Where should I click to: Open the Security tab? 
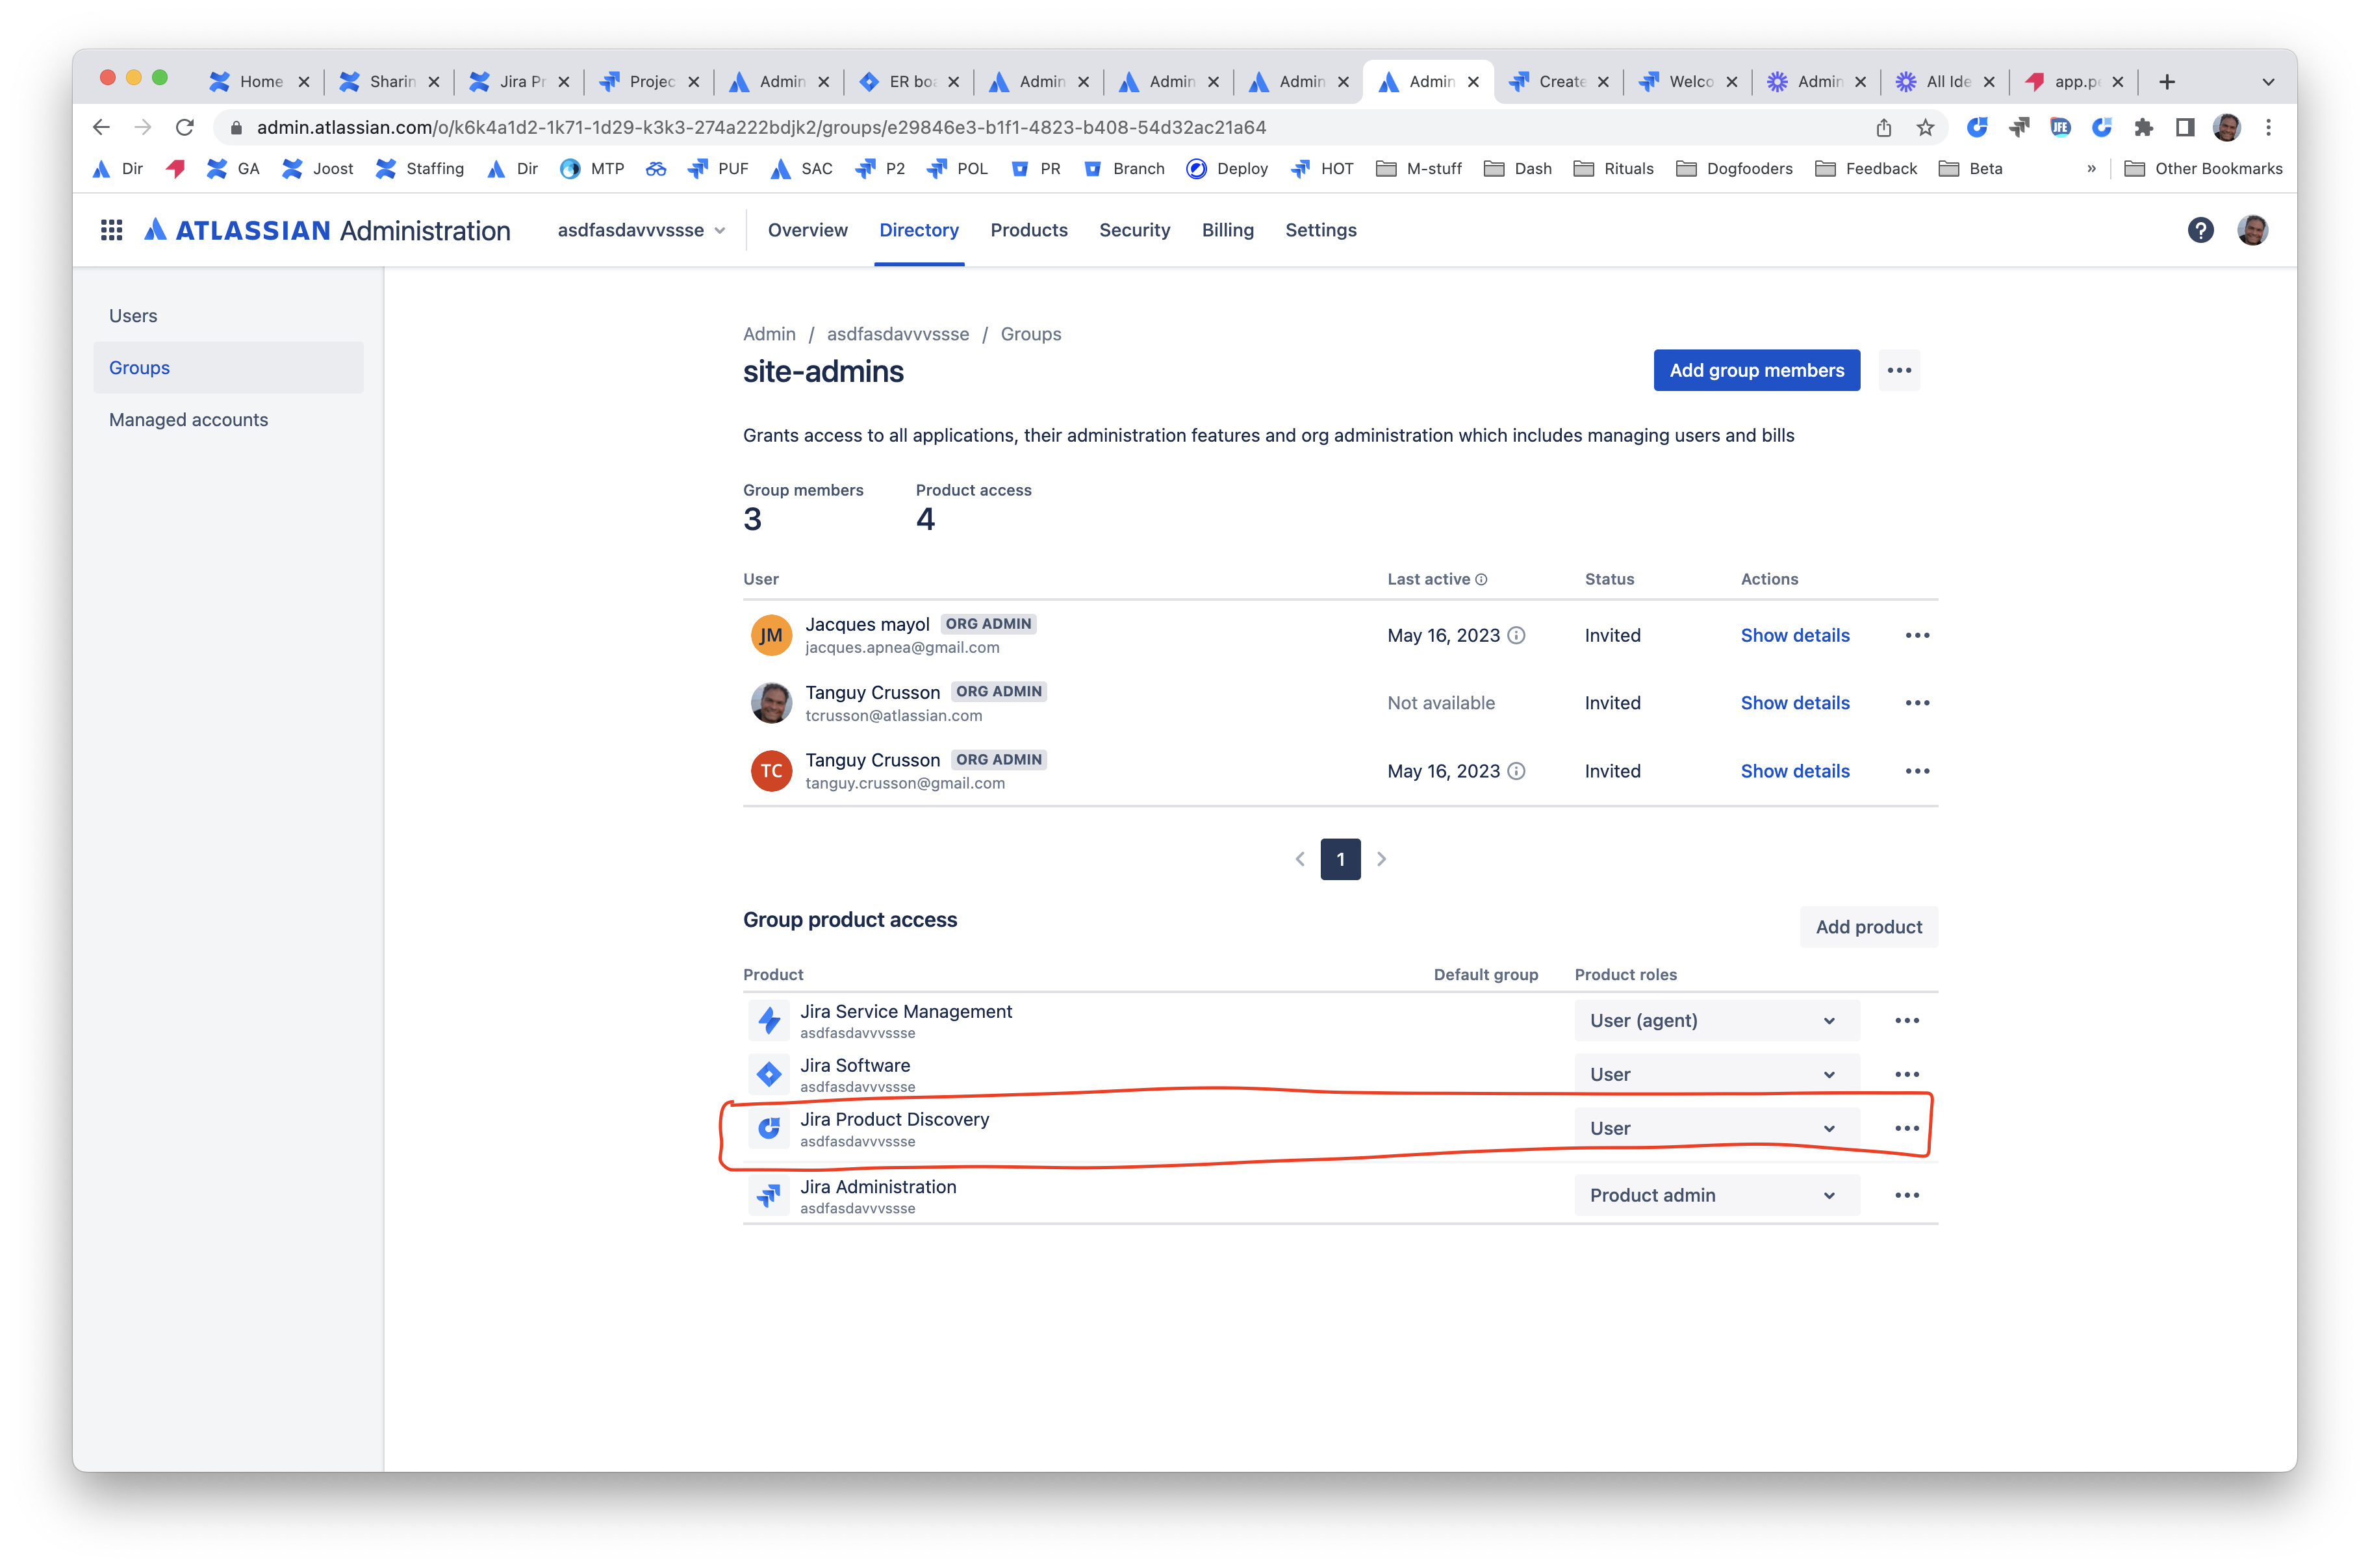1135,230
